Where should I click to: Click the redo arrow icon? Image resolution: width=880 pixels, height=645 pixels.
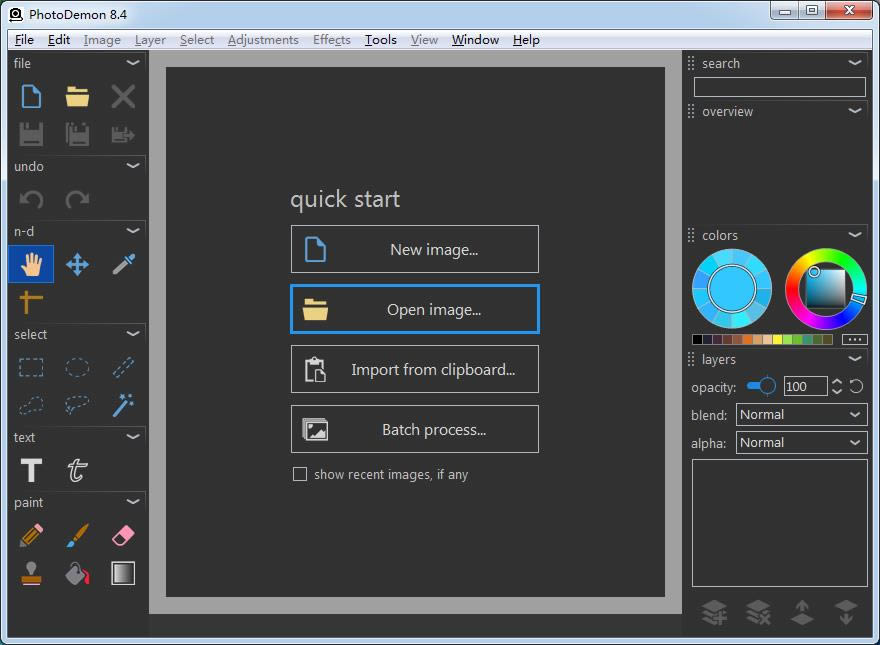[x=77, y=199]
